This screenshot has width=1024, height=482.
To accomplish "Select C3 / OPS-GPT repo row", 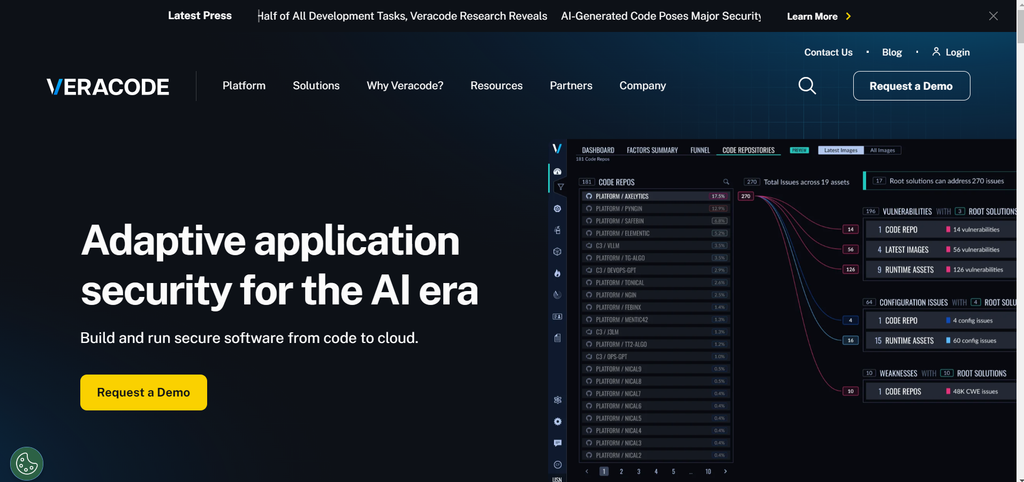I will pos(657,357).
